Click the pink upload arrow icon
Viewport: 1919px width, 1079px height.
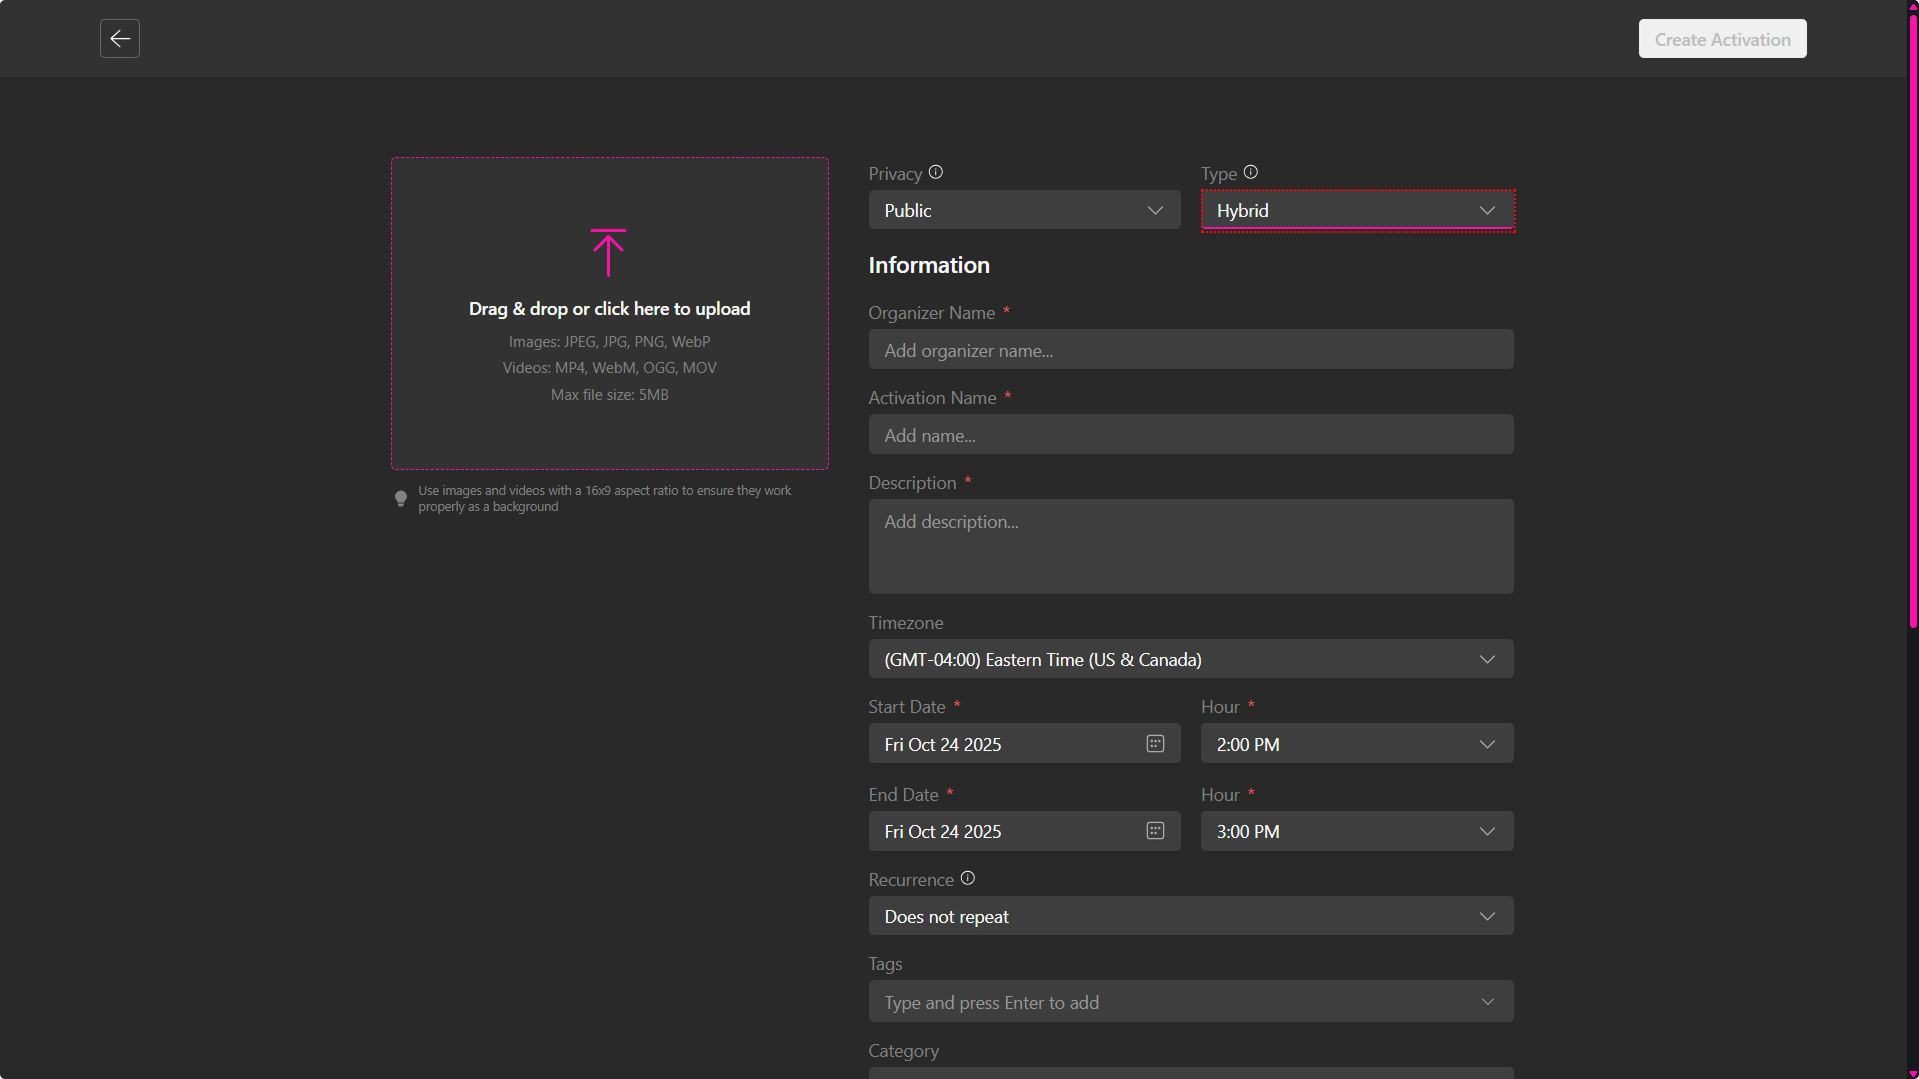[608, 253]
